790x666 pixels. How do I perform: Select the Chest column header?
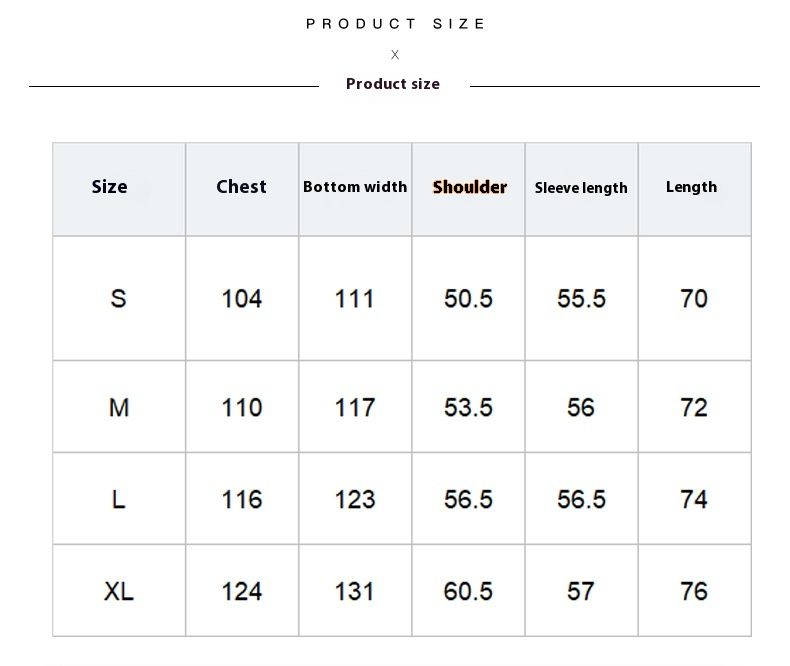241,187
